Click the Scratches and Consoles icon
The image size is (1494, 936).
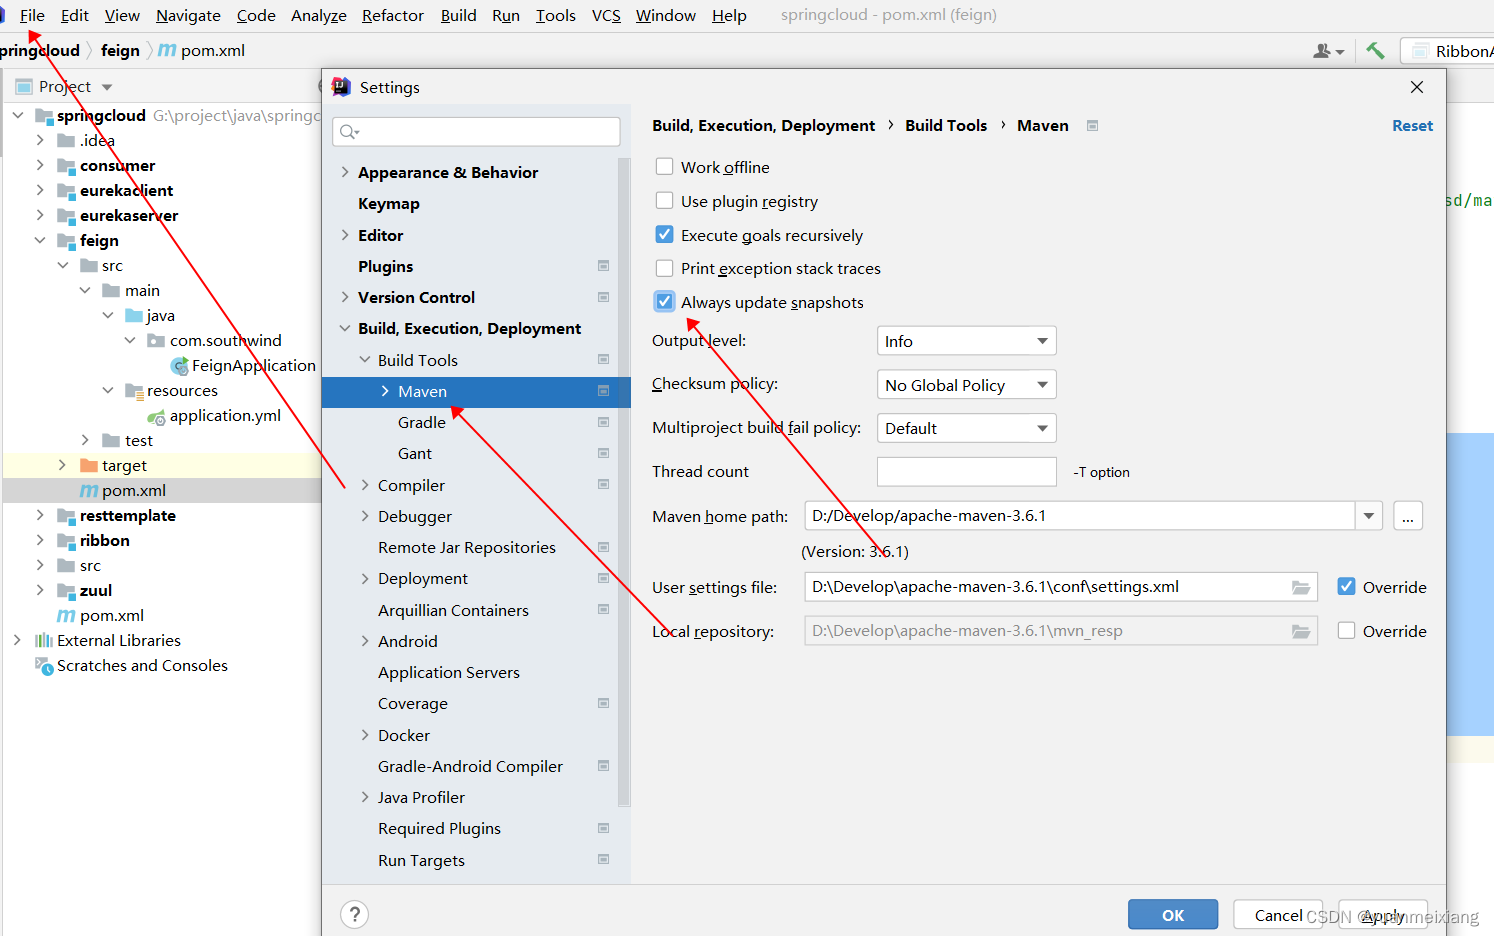click(44, 666)
